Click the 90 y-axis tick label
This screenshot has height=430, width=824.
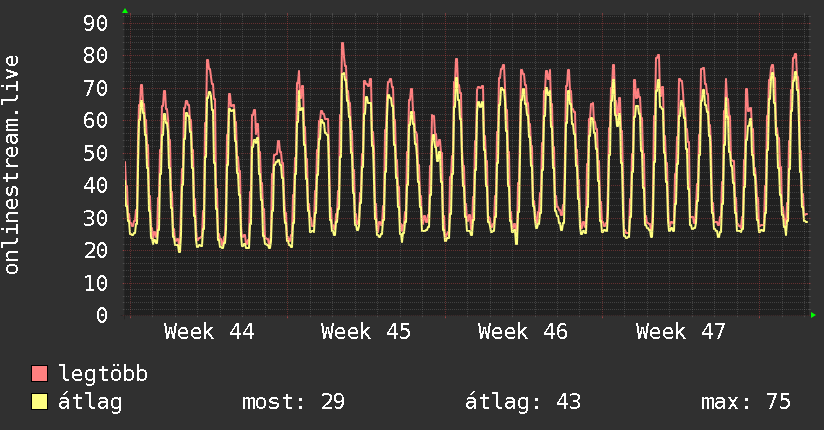click(x=96, y=23)
